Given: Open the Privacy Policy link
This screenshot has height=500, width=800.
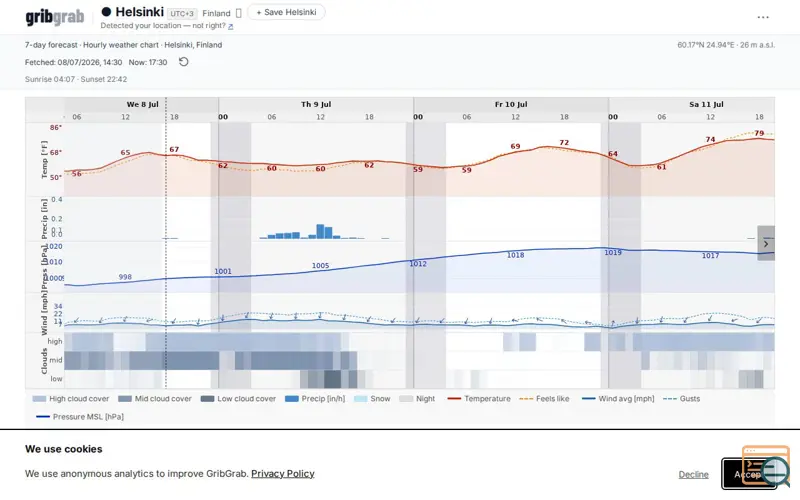Looking at the screenshot, I should pyautogui.click(x=283, y=473).
